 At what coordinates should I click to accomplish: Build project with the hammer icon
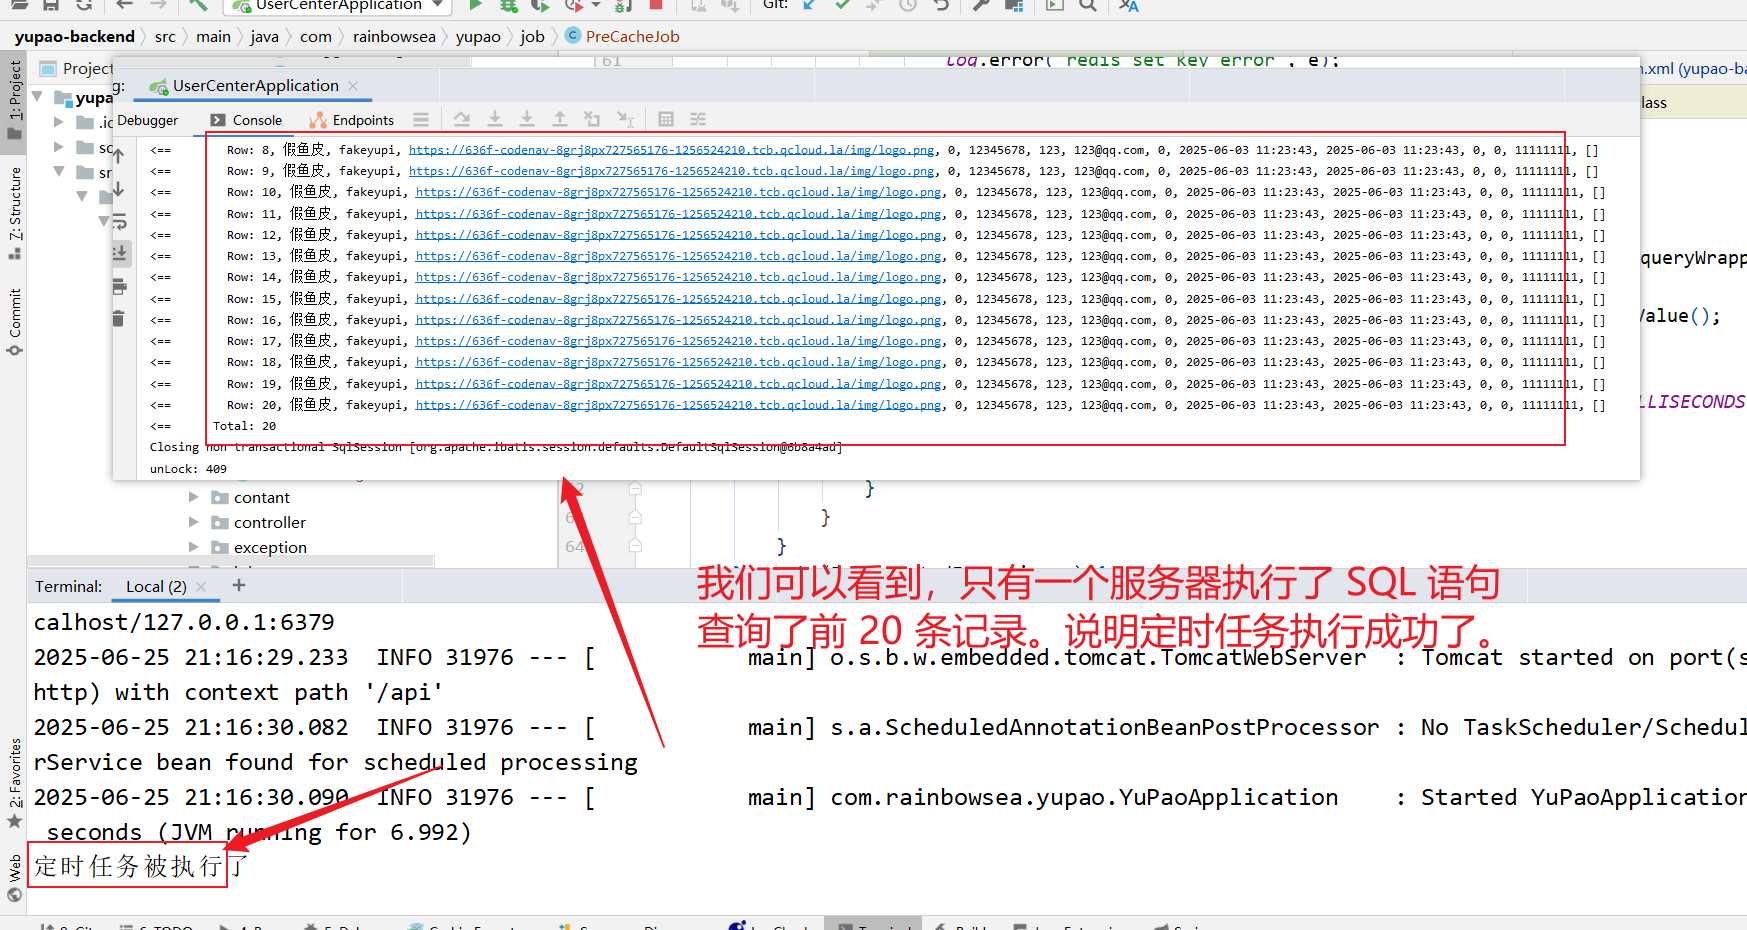click(x=199, y=5)
